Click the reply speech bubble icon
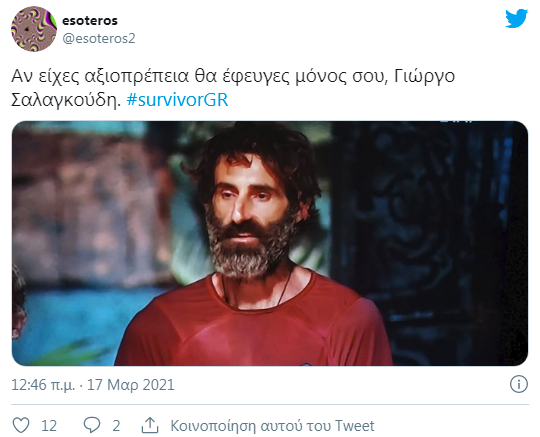The height and width of the screenshot is (437, 540). pyautogui.click(x=92, y=425)
